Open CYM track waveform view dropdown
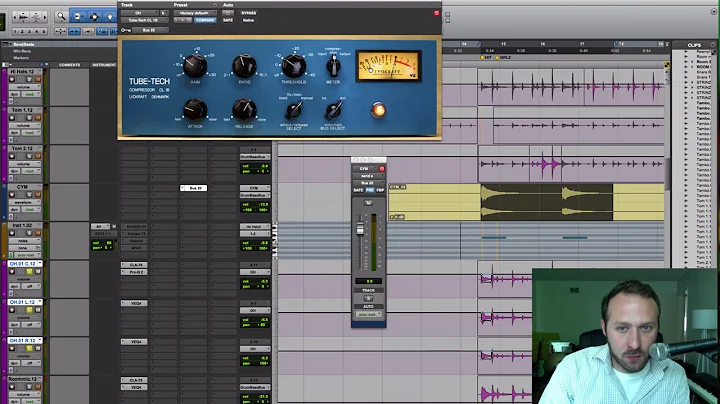This screenshot has width=720, height=404. pyautogui.click(x=24, y=202)
